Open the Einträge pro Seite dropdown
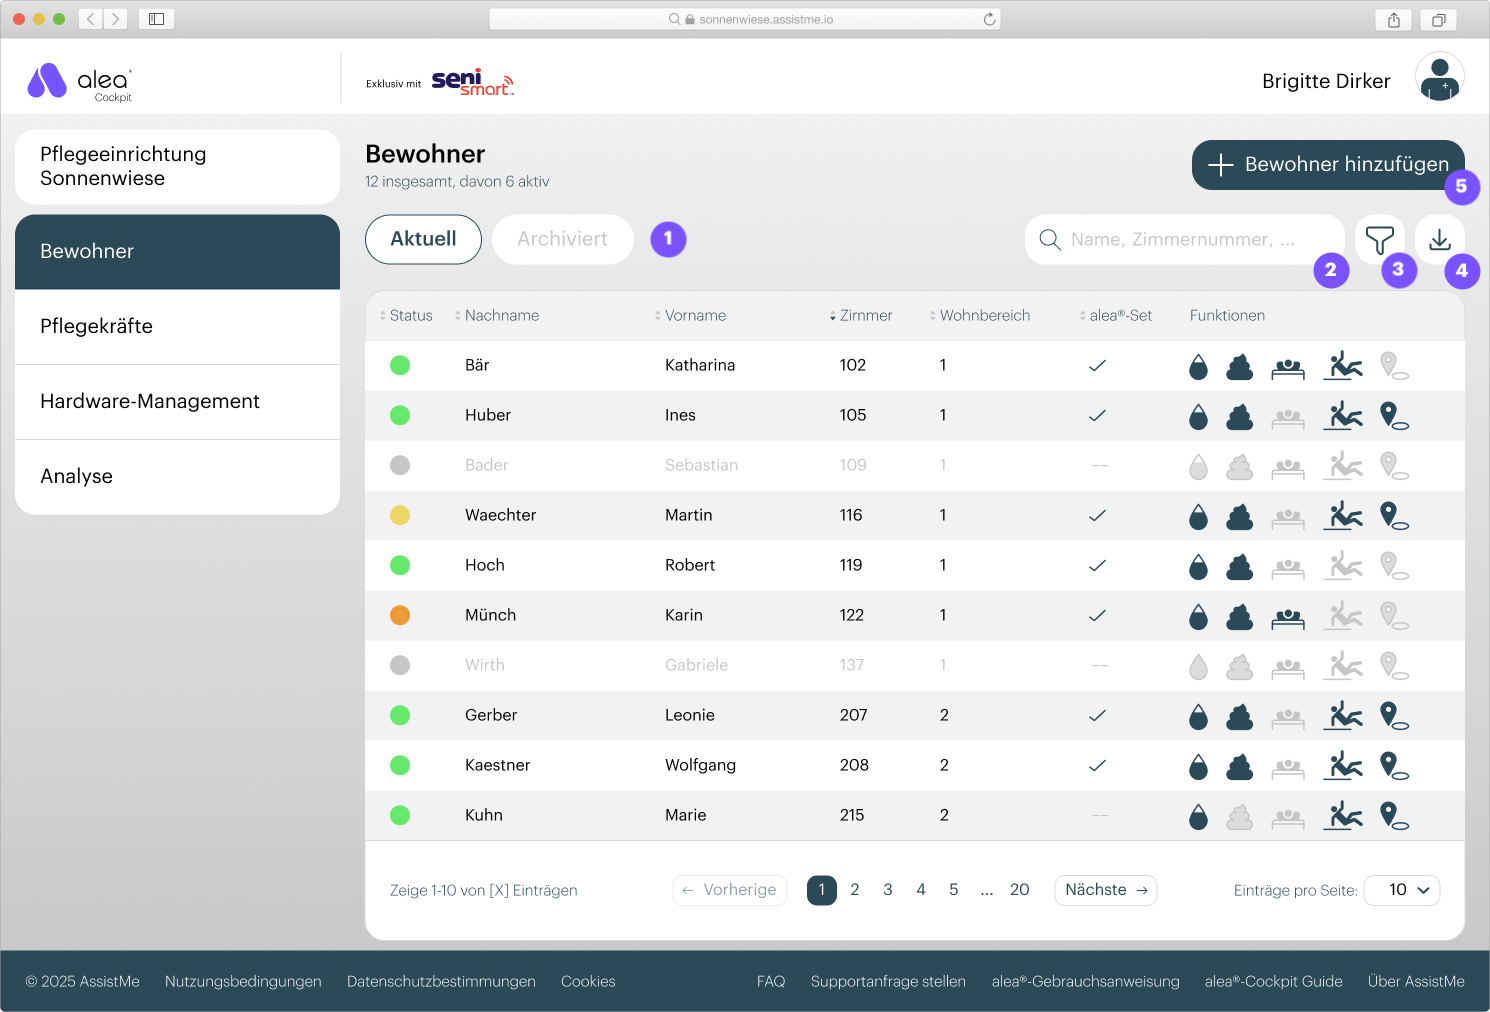 [1401, 890]
